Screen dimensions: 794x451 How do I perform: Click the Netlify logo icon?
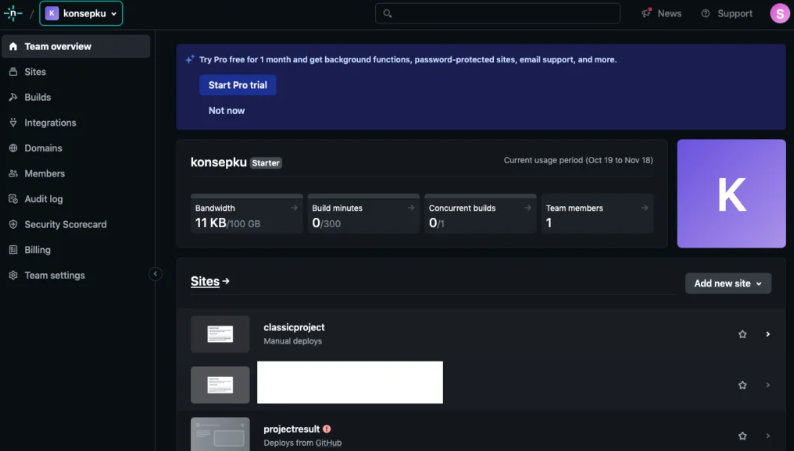(x=13, y=13)
